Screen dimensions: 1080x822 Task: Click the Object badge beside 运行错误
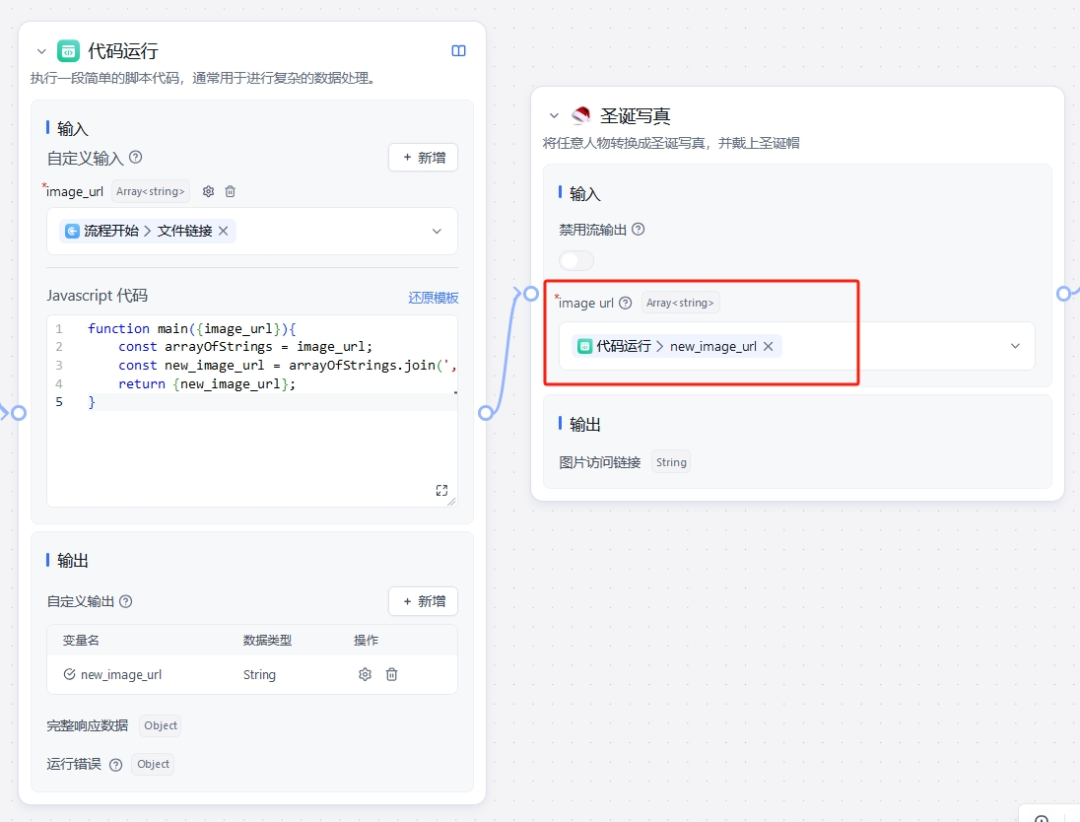(x=153, y=764)
